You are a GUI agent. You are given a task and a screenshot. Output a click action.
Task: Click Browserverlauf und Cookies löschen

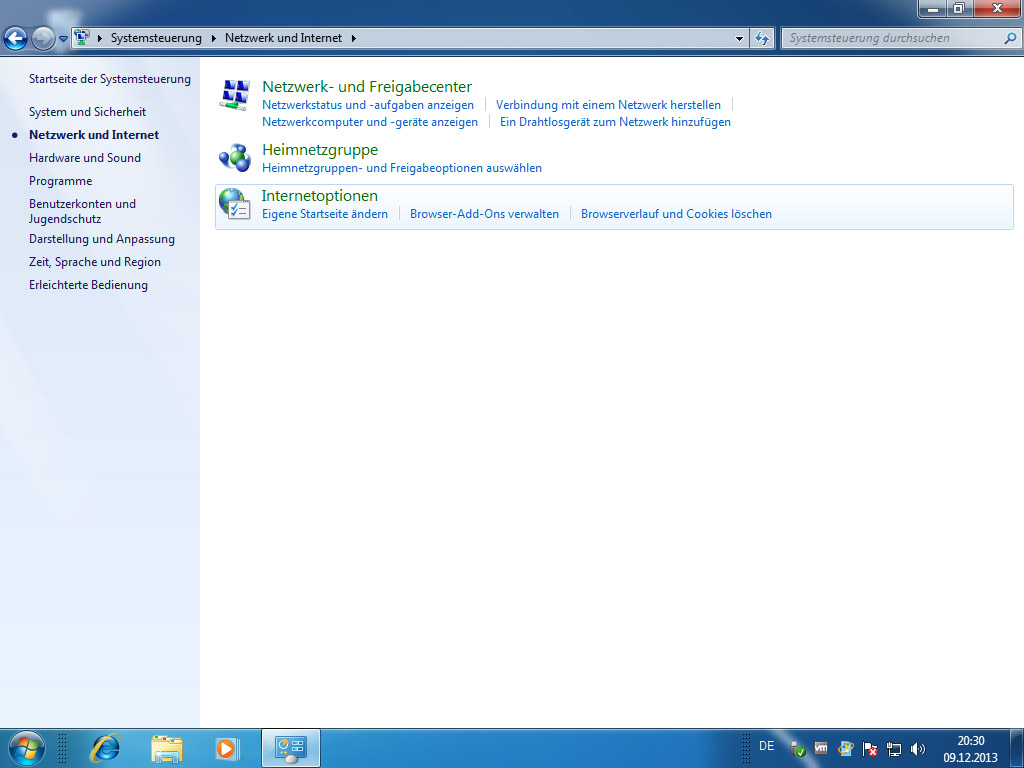pos(677,214)
